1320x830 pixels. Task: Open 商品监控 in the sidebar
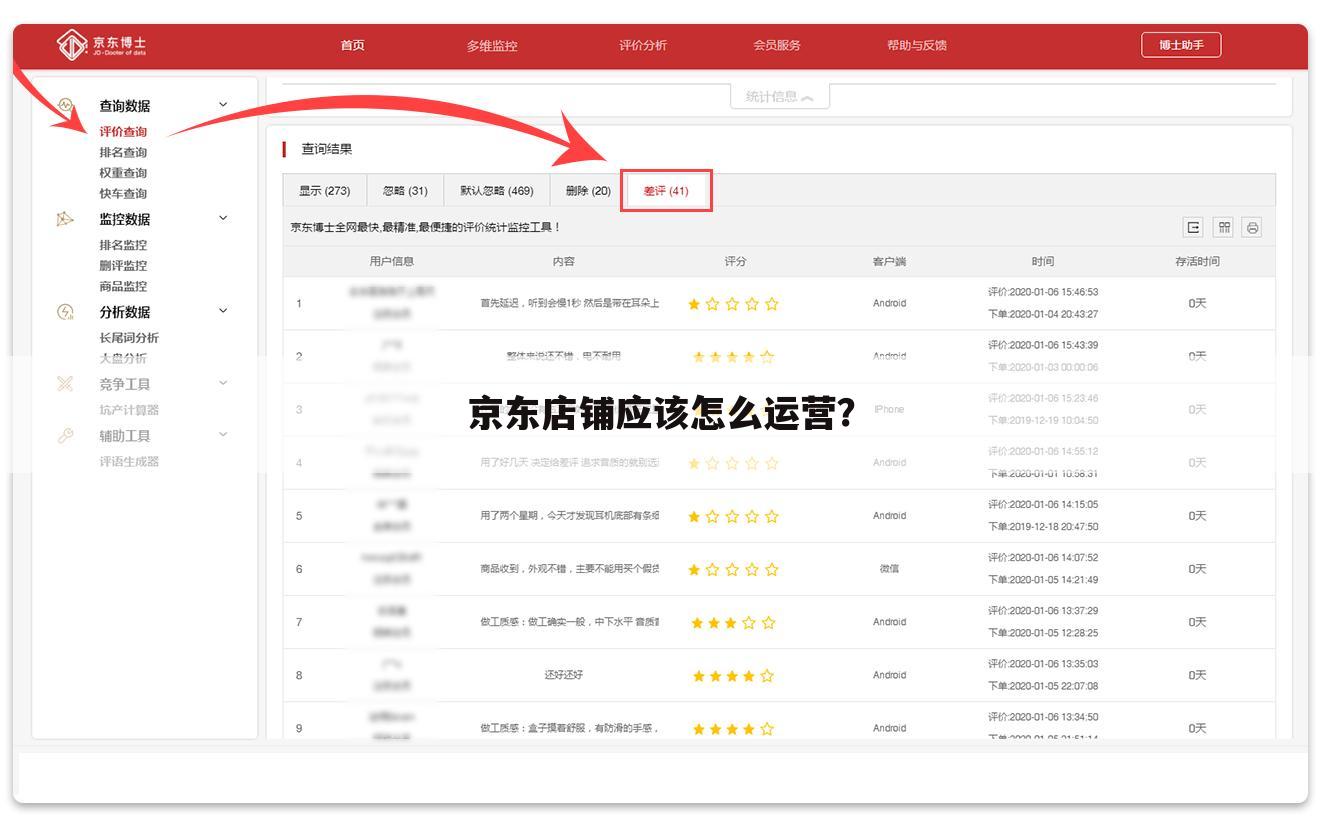pos(123,286)
